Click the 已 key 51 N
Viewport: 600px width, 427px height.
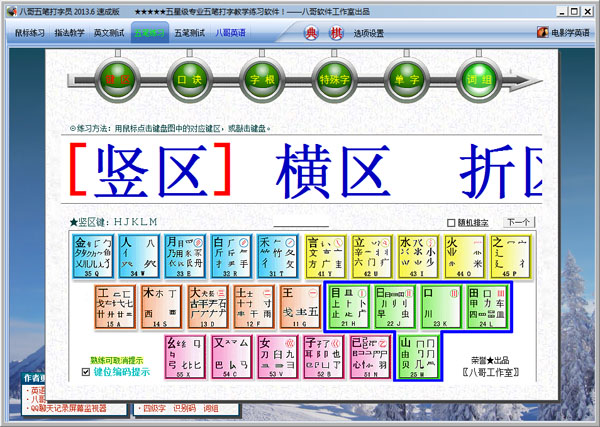(x=370, y=357)
